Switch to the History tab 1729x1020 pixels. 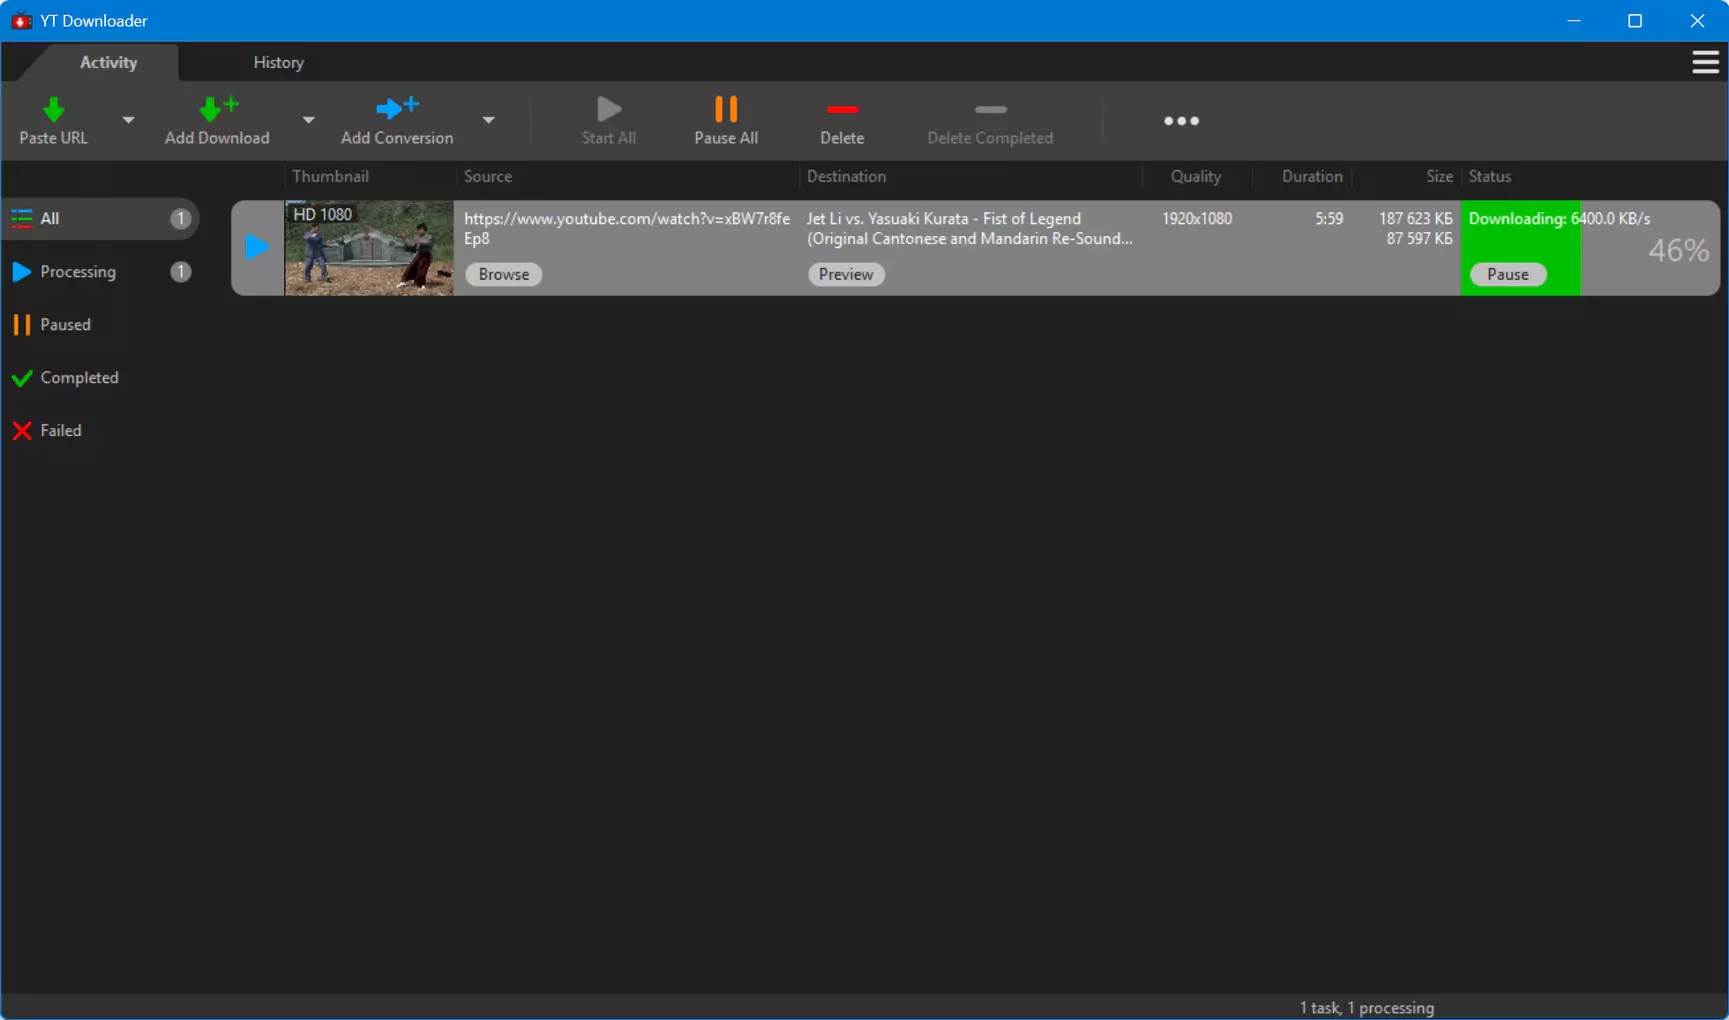pyautogui.click(x=278, y=62)
